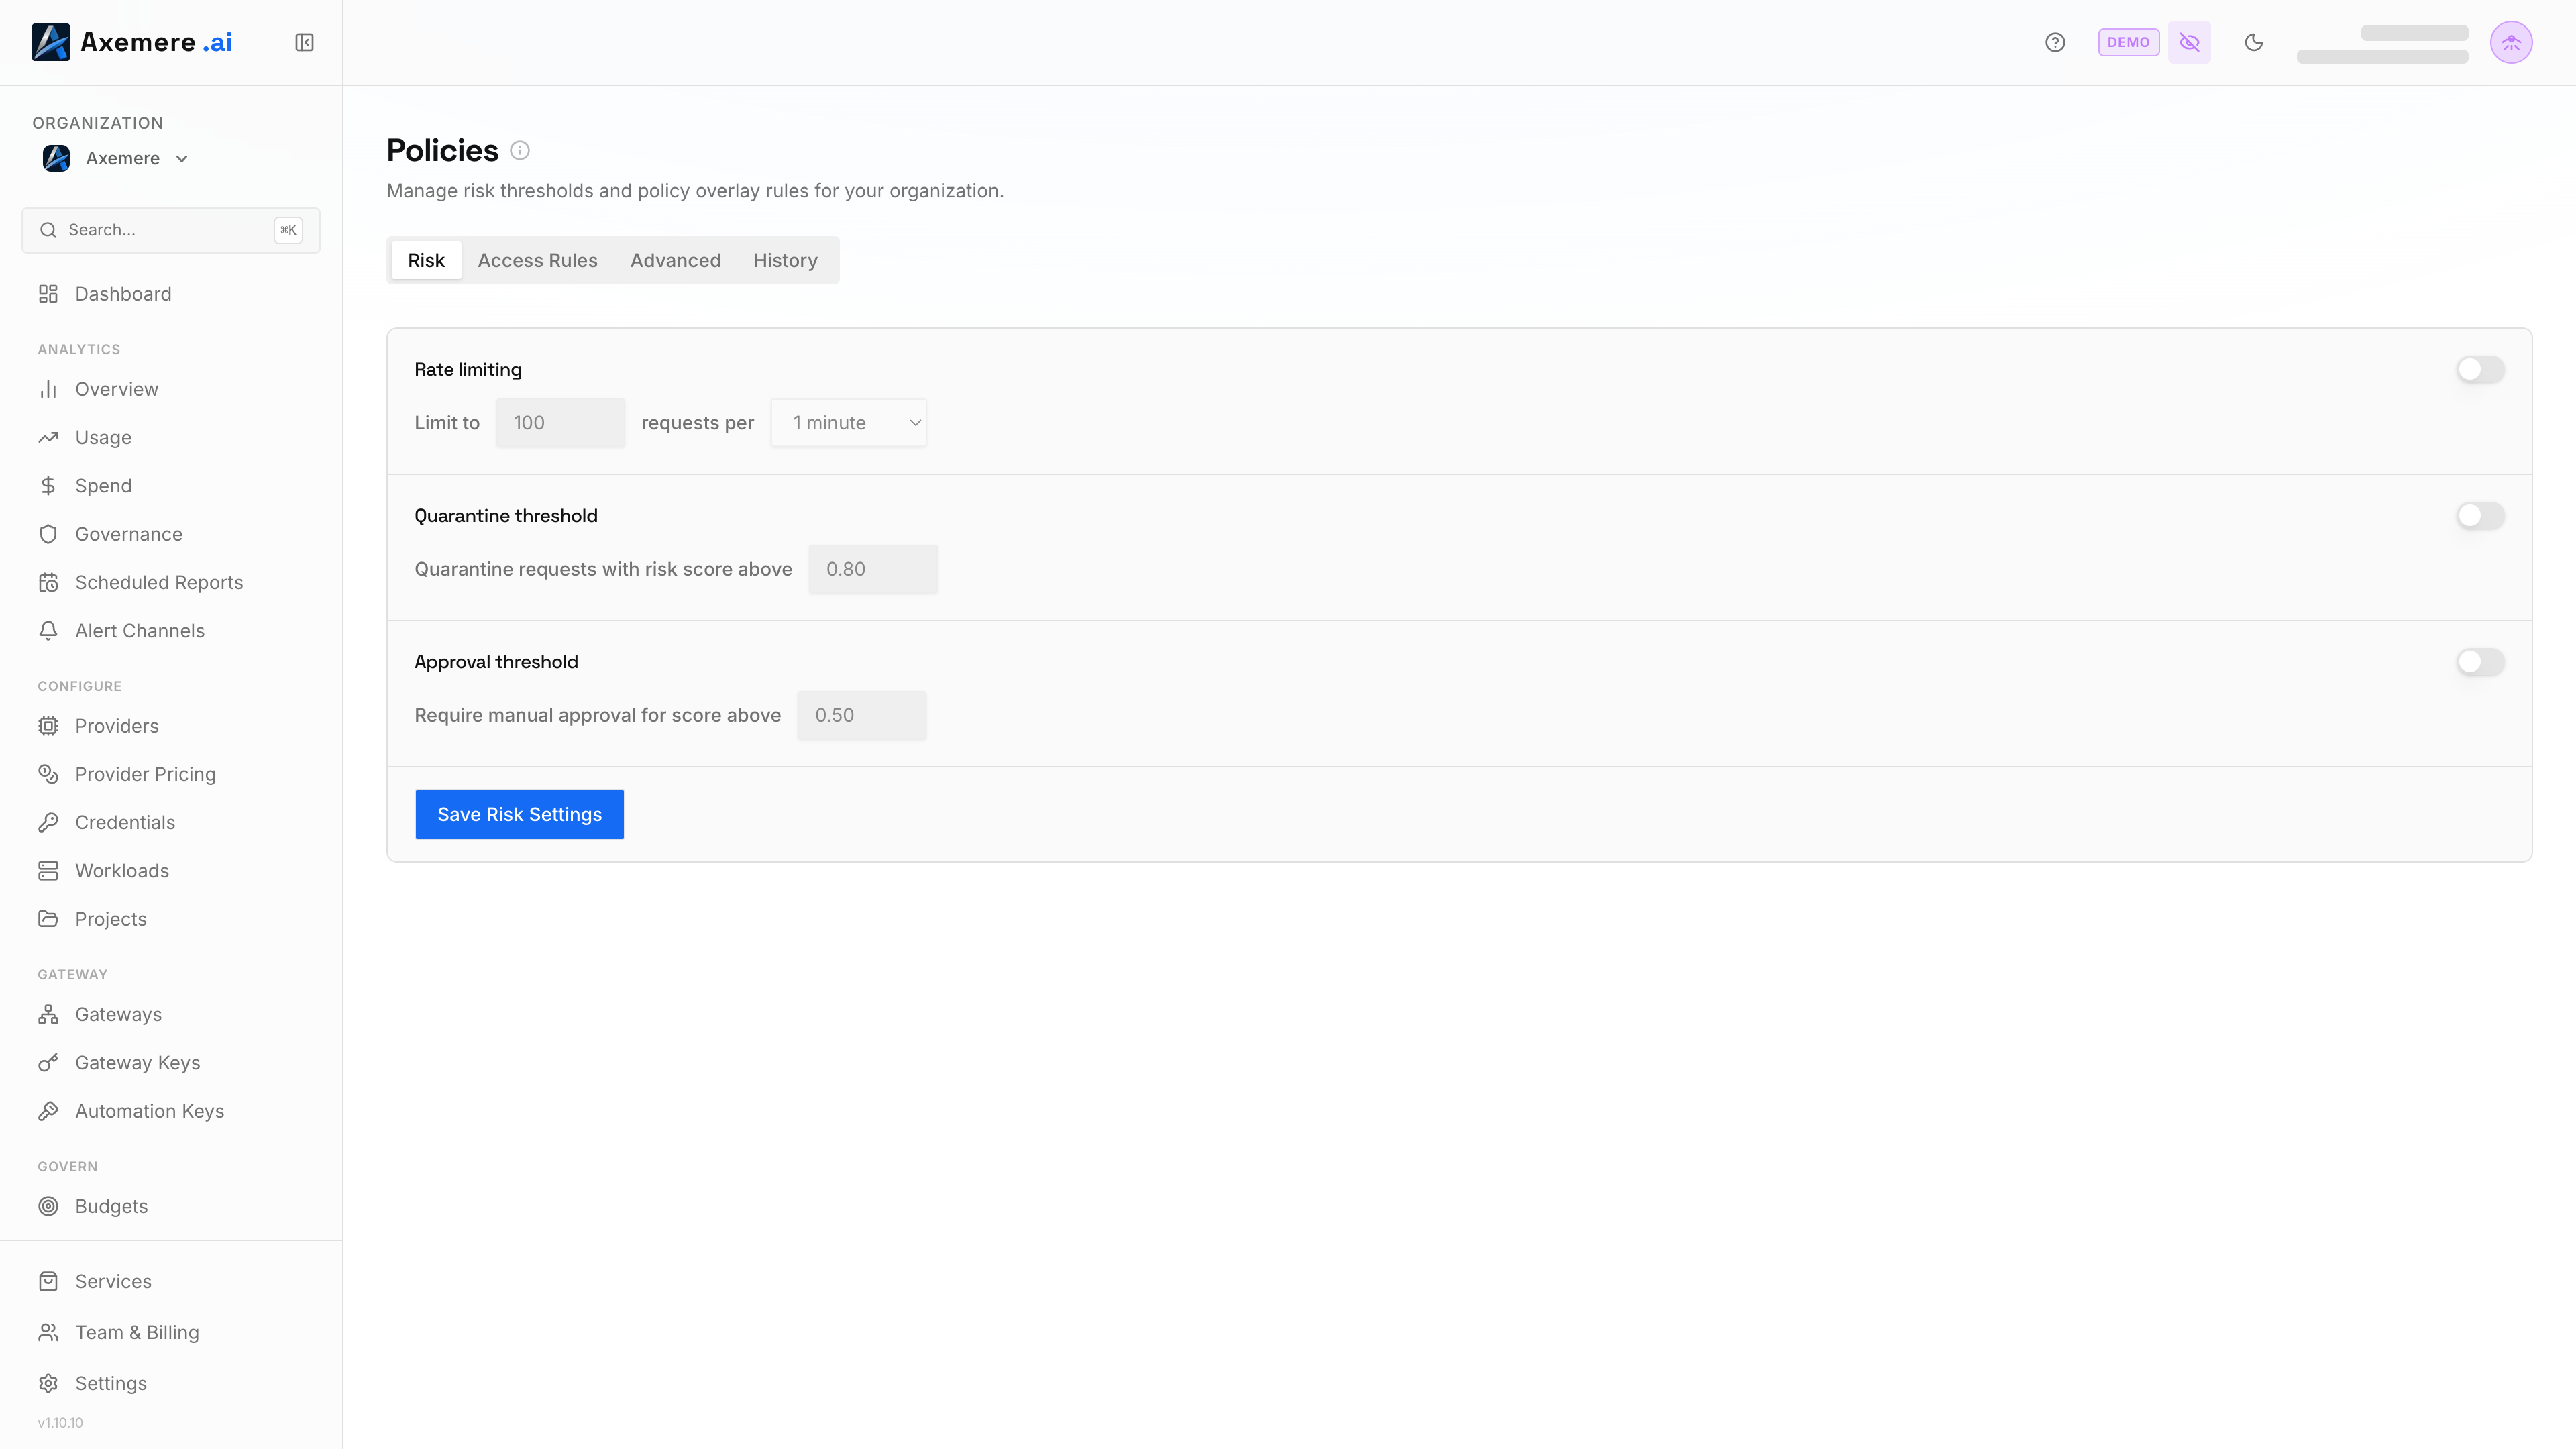Switch to dark mode moon icon
Image resolution: width=2576 pixels, height=1449 pixels.
[2254, 42]
